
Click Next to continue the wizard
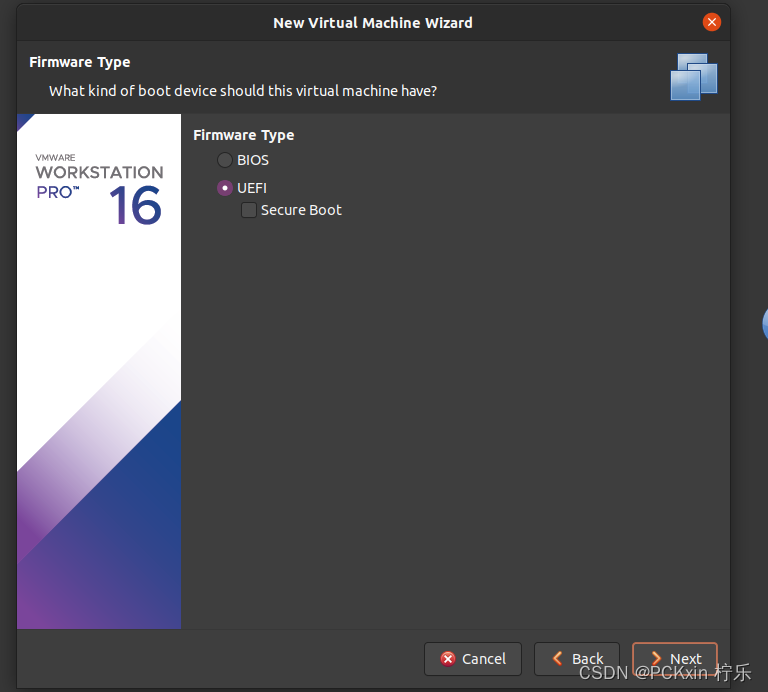point(674,659)
